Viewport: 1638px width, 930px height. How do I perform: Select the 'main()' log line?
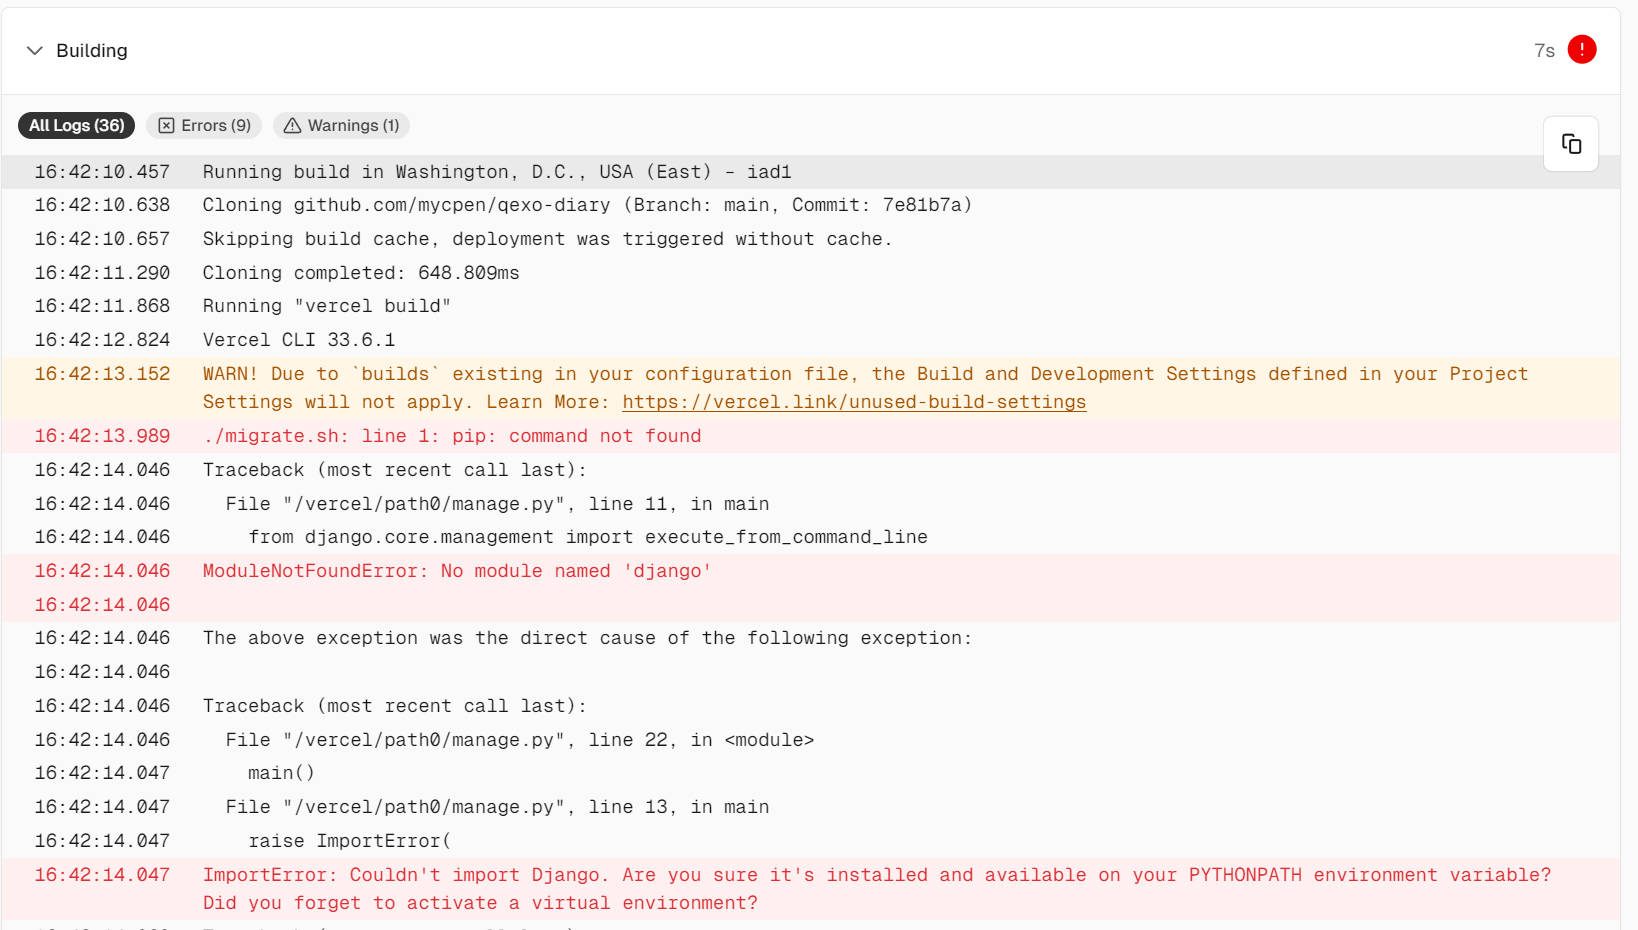coord(811,773)
